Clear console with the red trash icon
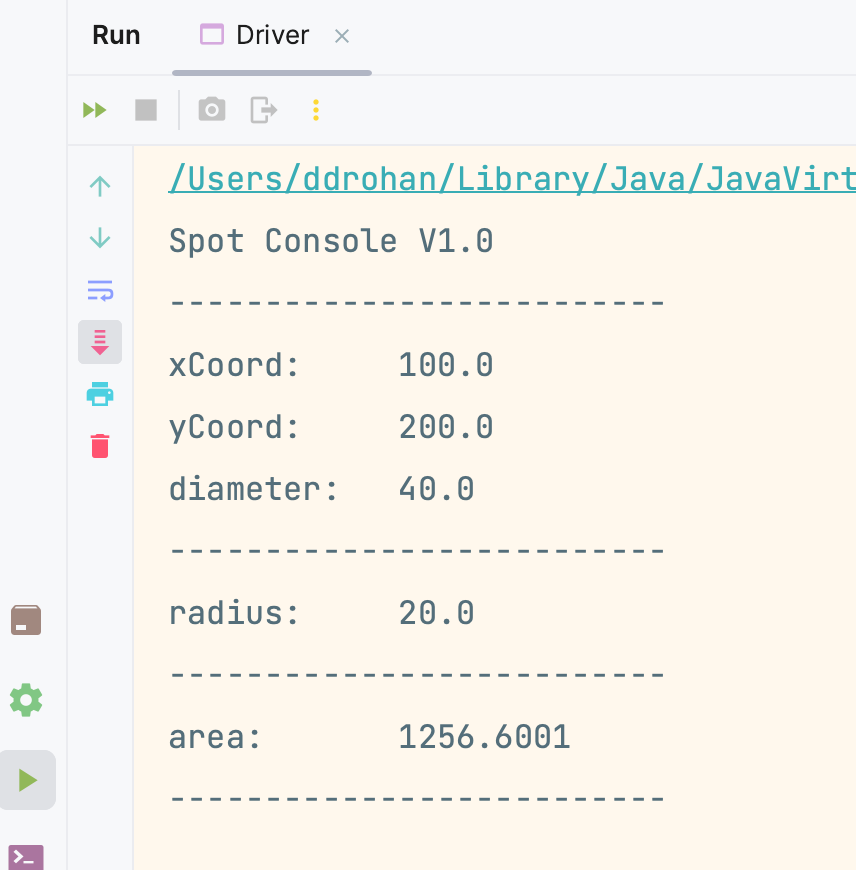This screenshot has height=870, width=856. 100,446
